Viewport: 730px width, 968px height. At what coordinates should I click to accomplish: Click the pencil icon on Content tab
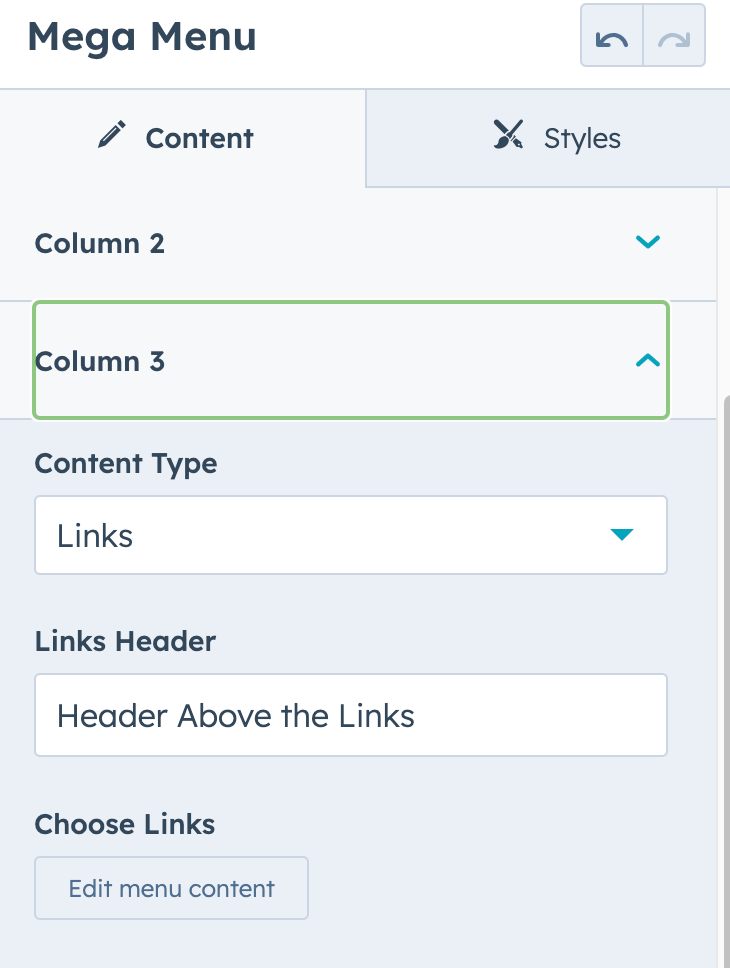point(112,136)
